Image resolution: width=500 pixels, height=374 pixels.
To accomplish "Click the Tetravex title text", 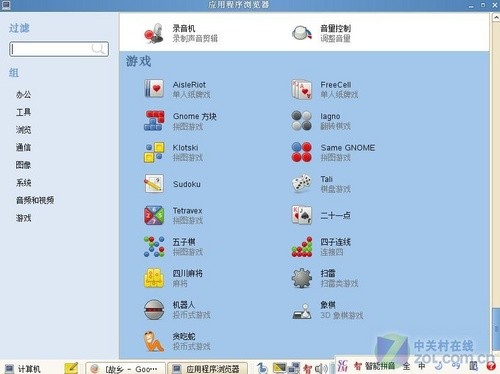I will [187, 211].
